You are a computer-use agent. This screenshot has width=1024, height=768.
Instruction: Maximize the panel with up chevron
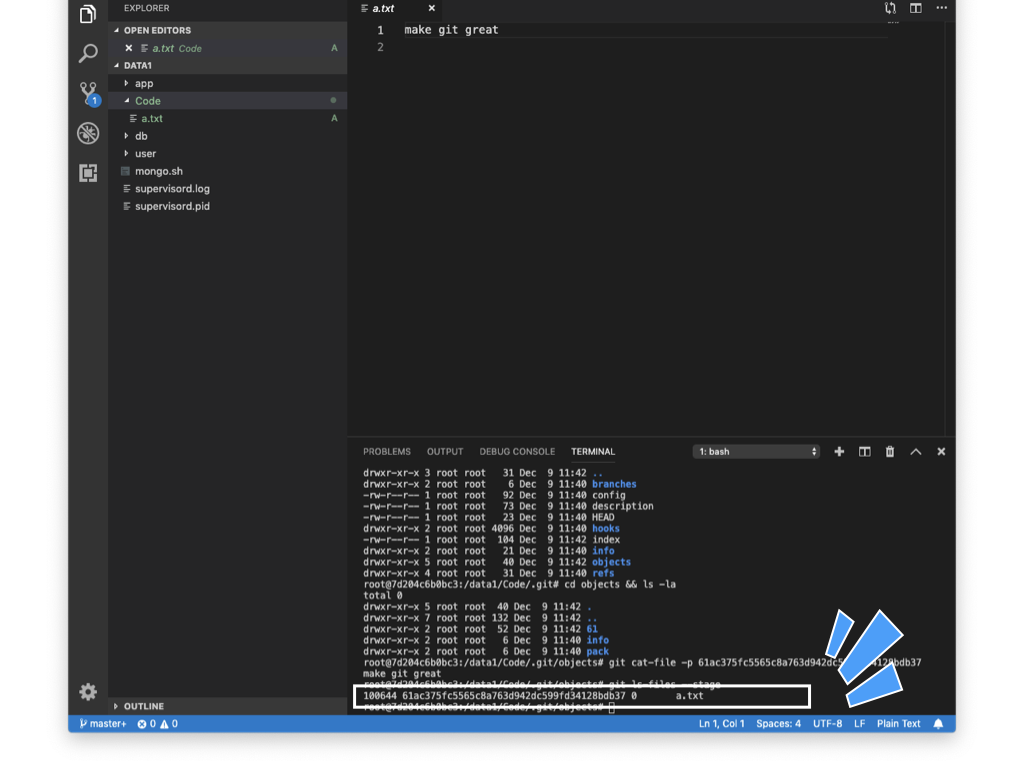coord(916,451)
